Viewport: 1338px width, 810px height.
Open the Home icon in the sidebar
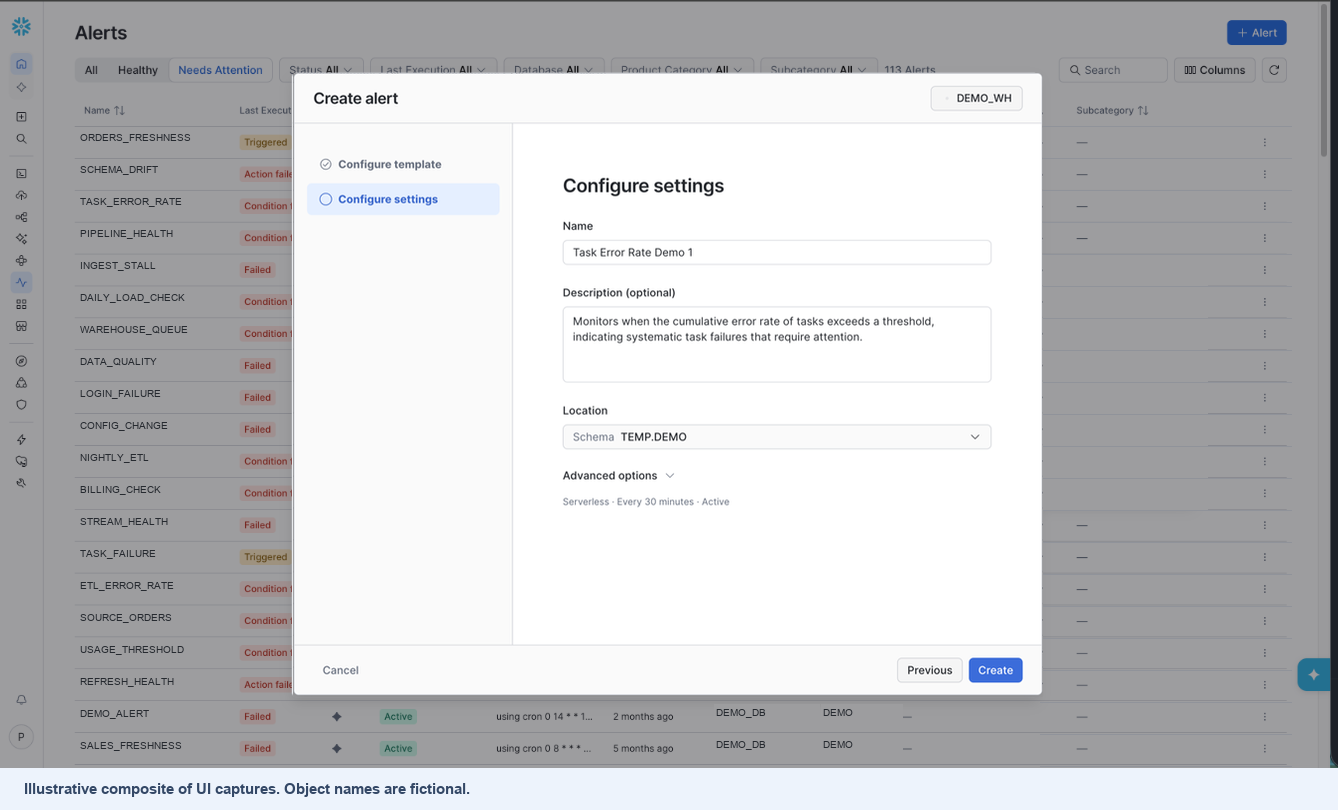click(21, 64)
